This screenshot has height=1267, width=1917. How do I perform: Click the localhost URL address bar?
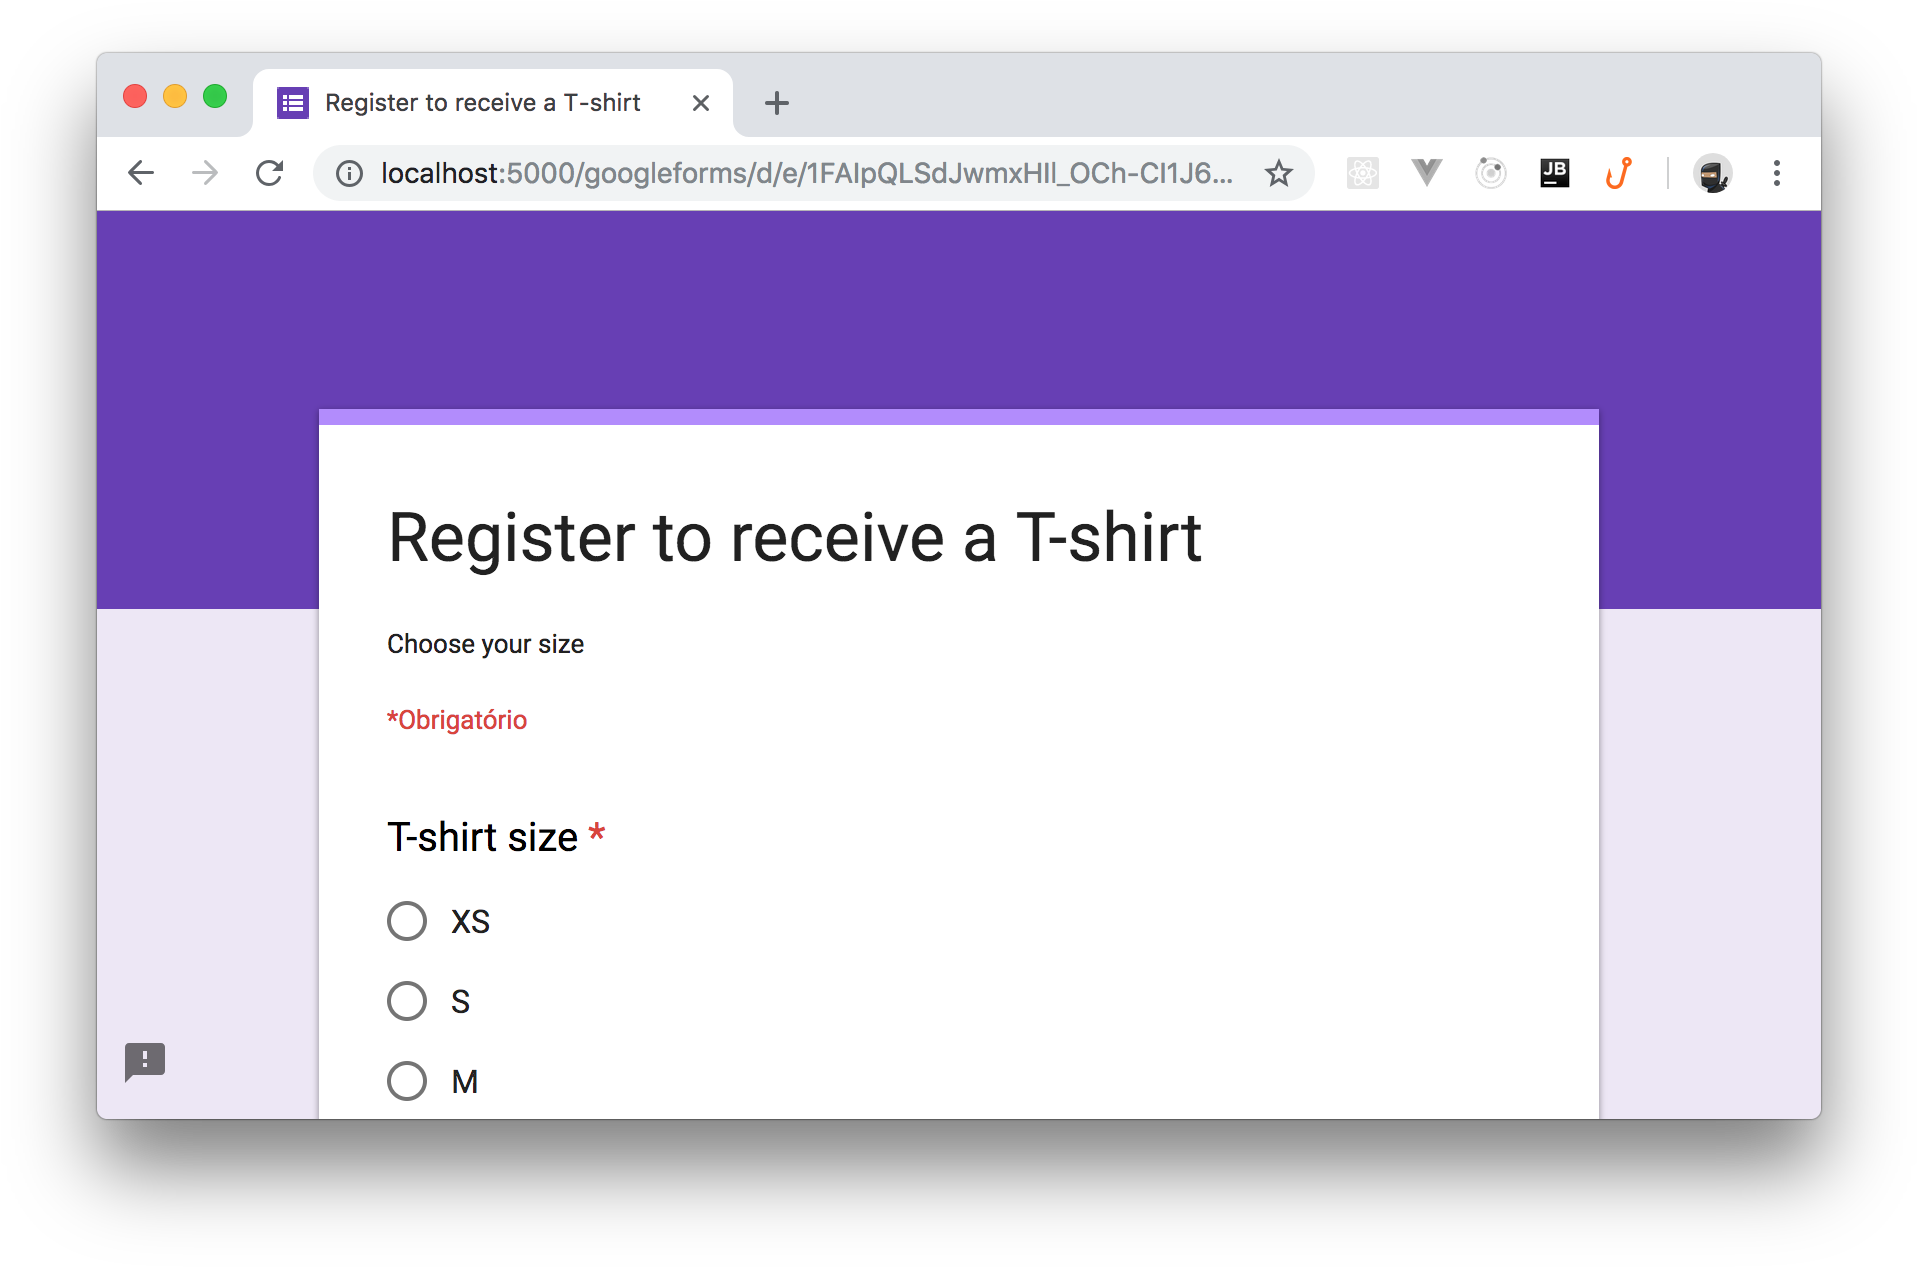[x=805, y=173]
